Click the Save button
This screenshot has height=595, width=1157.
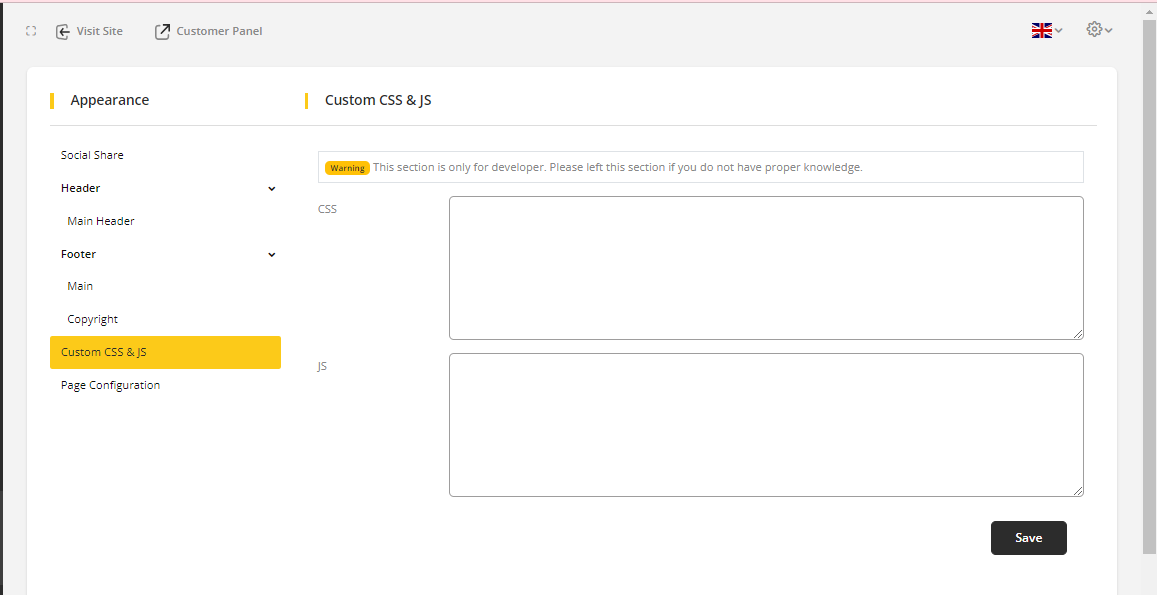(1028, 538)
